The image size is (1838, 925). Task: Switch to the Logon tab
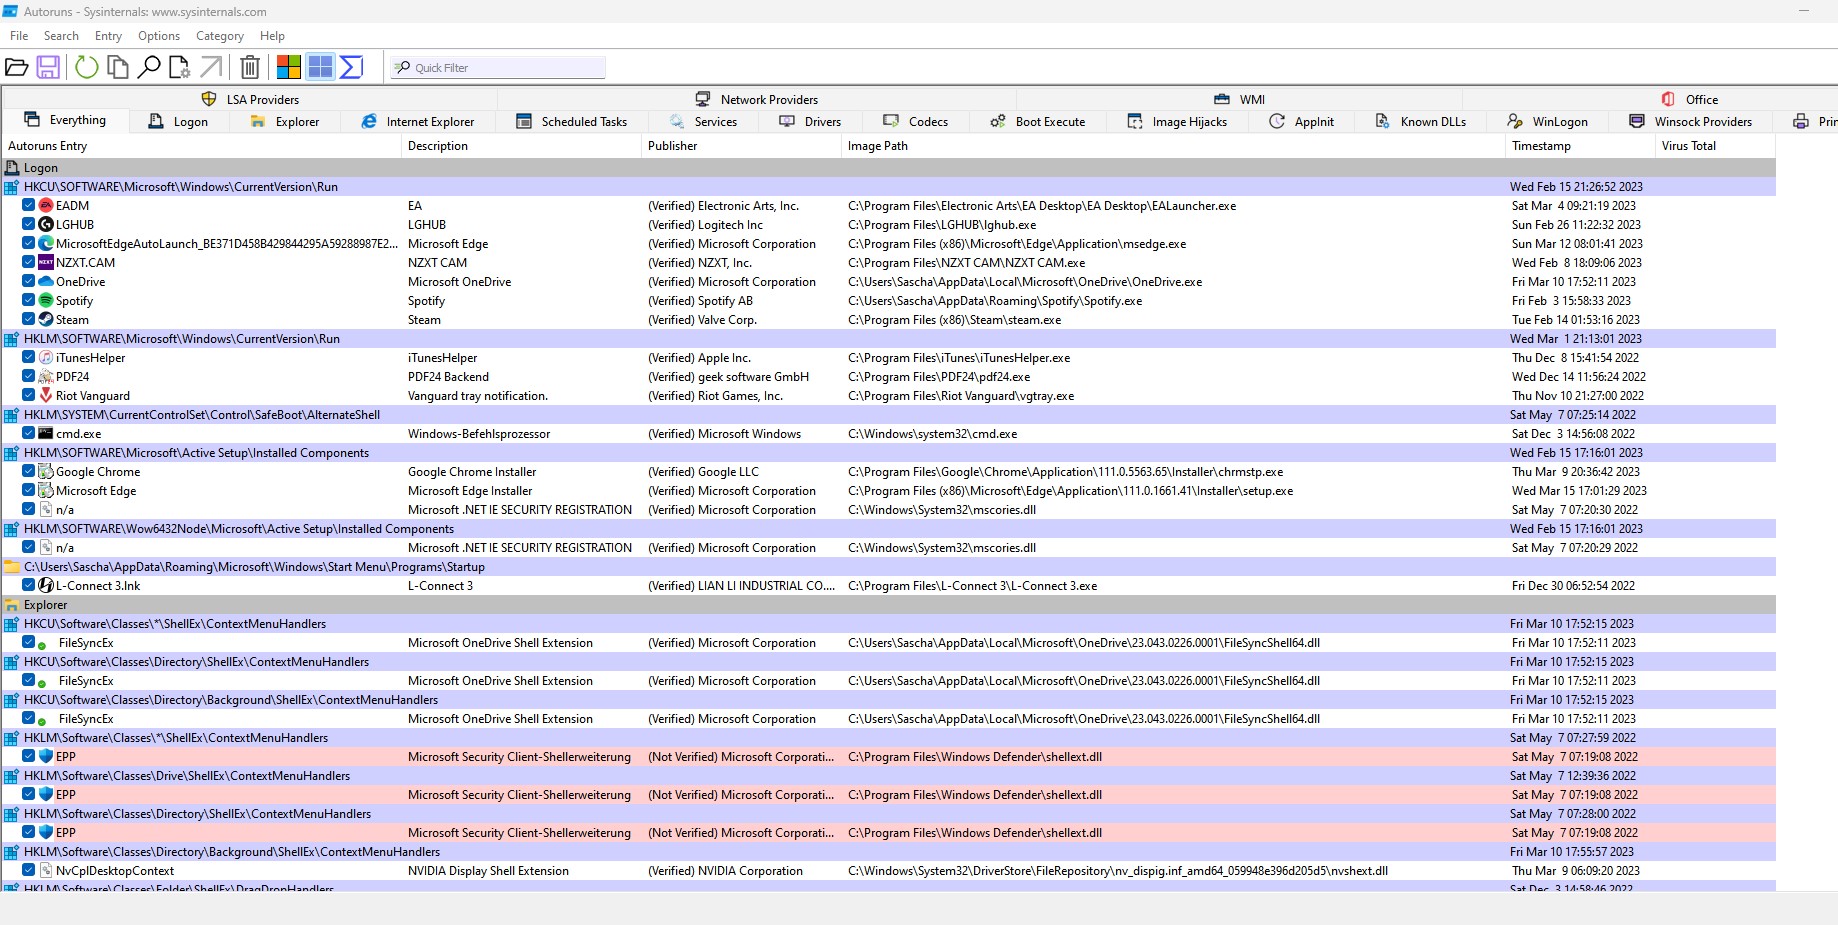point(179,122)
